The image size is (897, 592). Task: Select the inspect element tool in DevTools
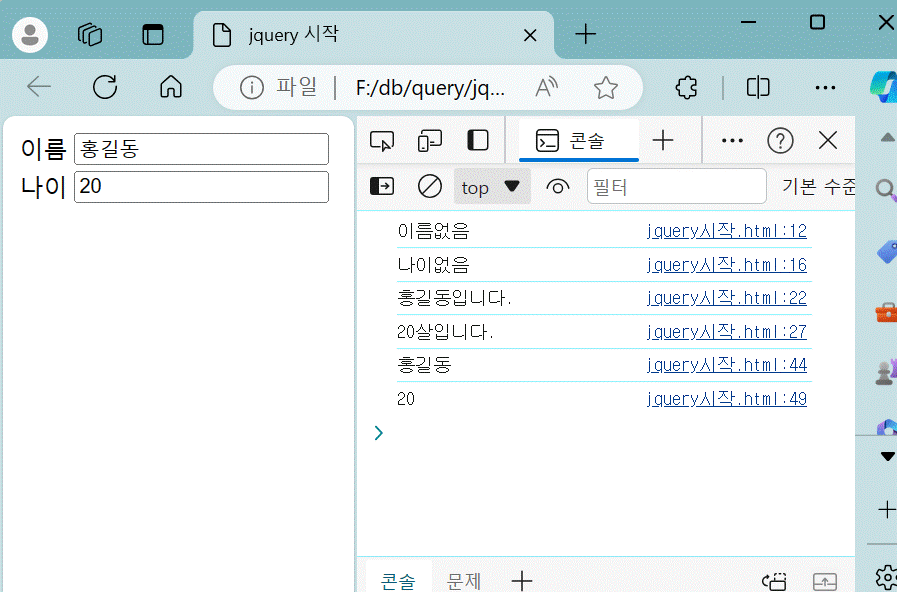tap(381, 140)
